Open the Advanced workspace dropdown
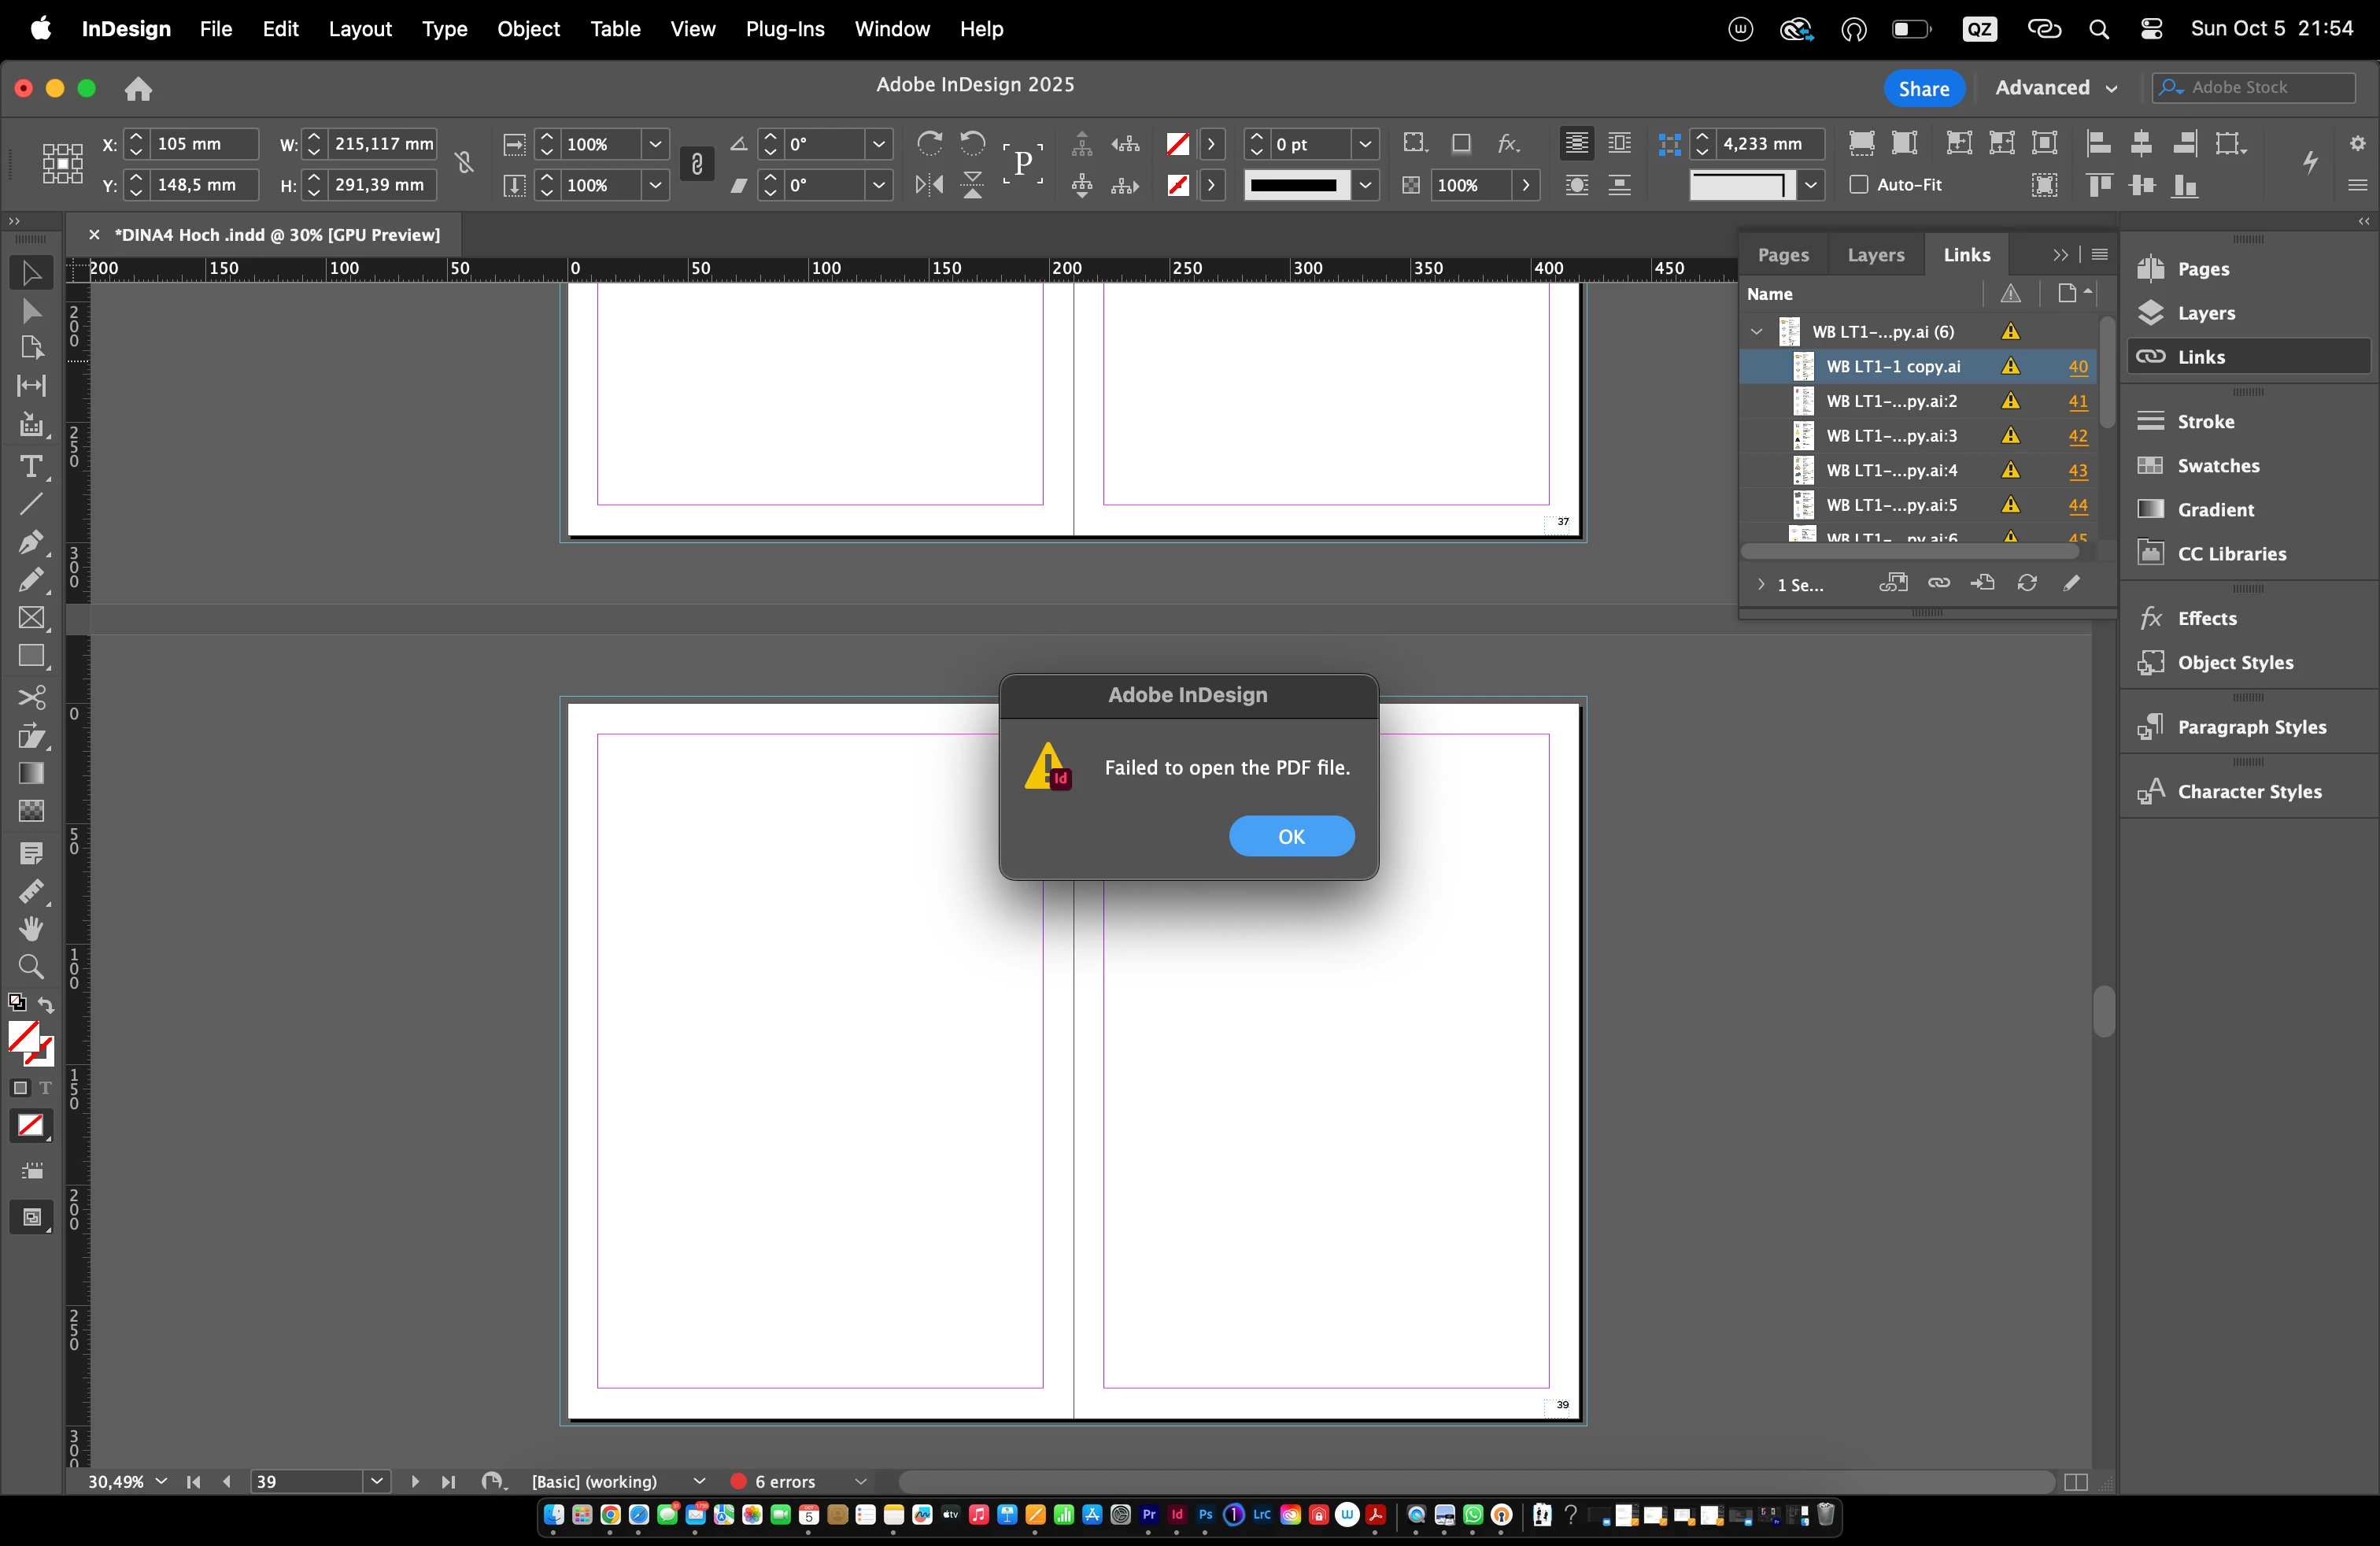The width and height of the screenshot is (2380, 1546). 2056,88
